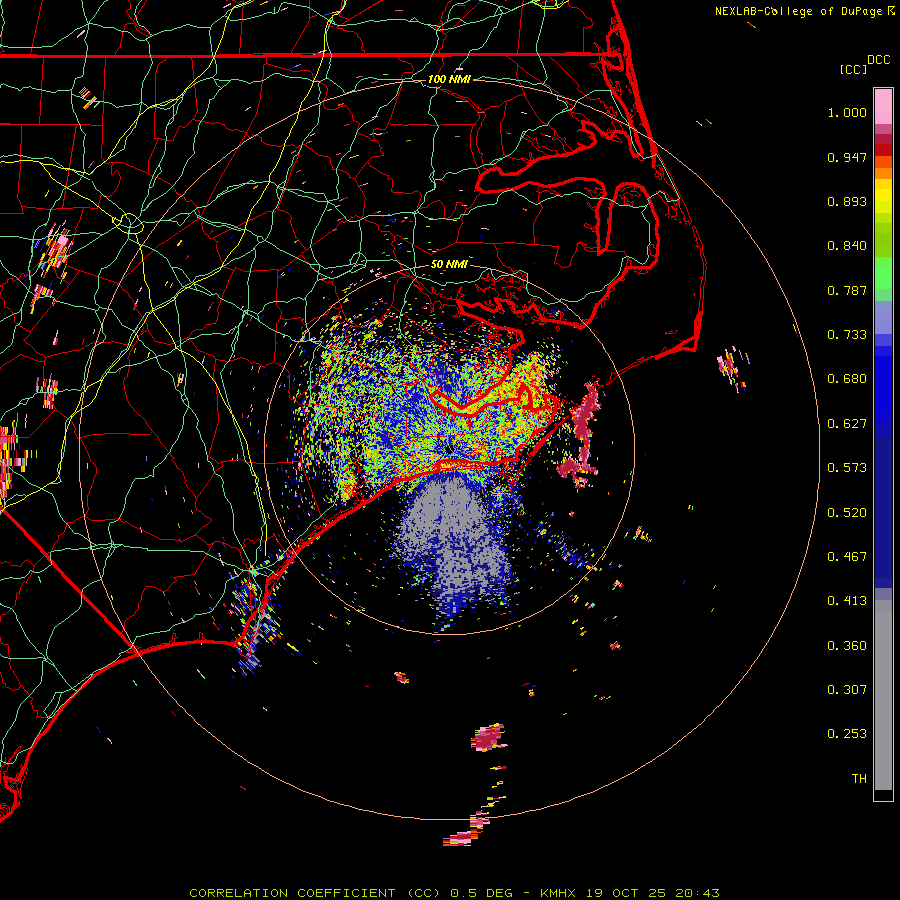Click the 19 OCT 25 date text
This screenshot has height=900, width=900.
pyautogui.click(x=626, y=893)
